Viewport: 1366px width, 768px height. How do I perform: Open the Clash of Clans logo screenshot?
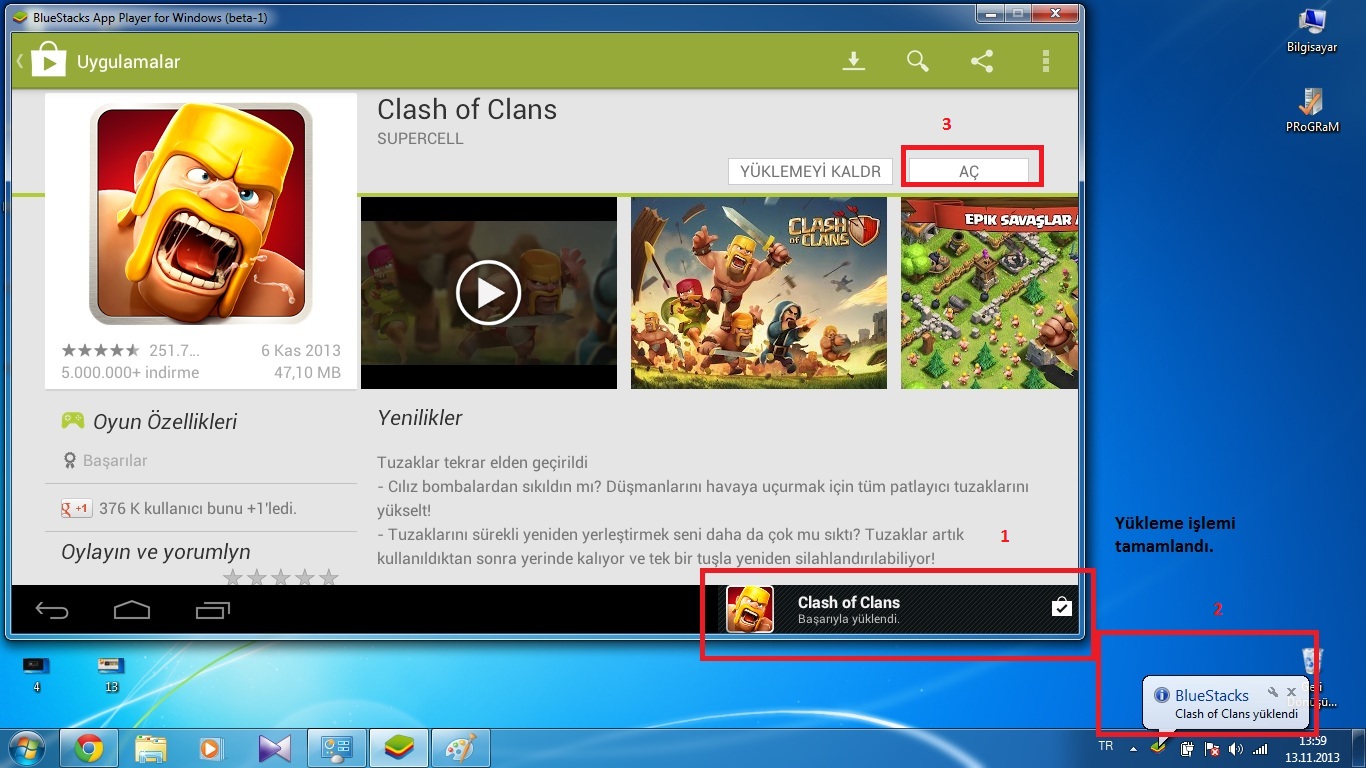click(759, 293)
